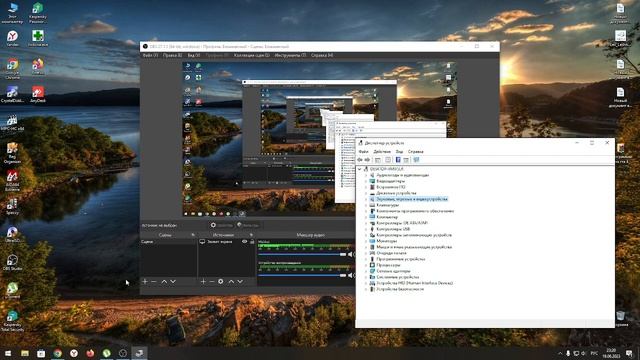Click the clock in the system tray
This screenshot has height=360, width=640.
point(611,353)
